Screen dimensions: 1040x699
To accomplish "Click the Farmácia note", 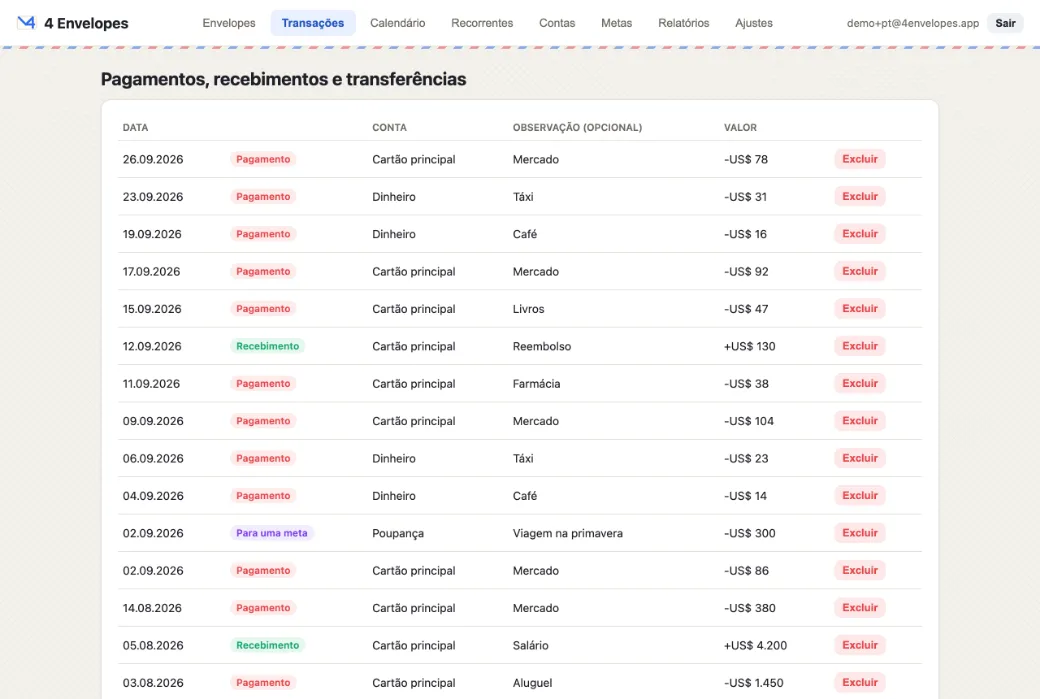I will 536,383.
